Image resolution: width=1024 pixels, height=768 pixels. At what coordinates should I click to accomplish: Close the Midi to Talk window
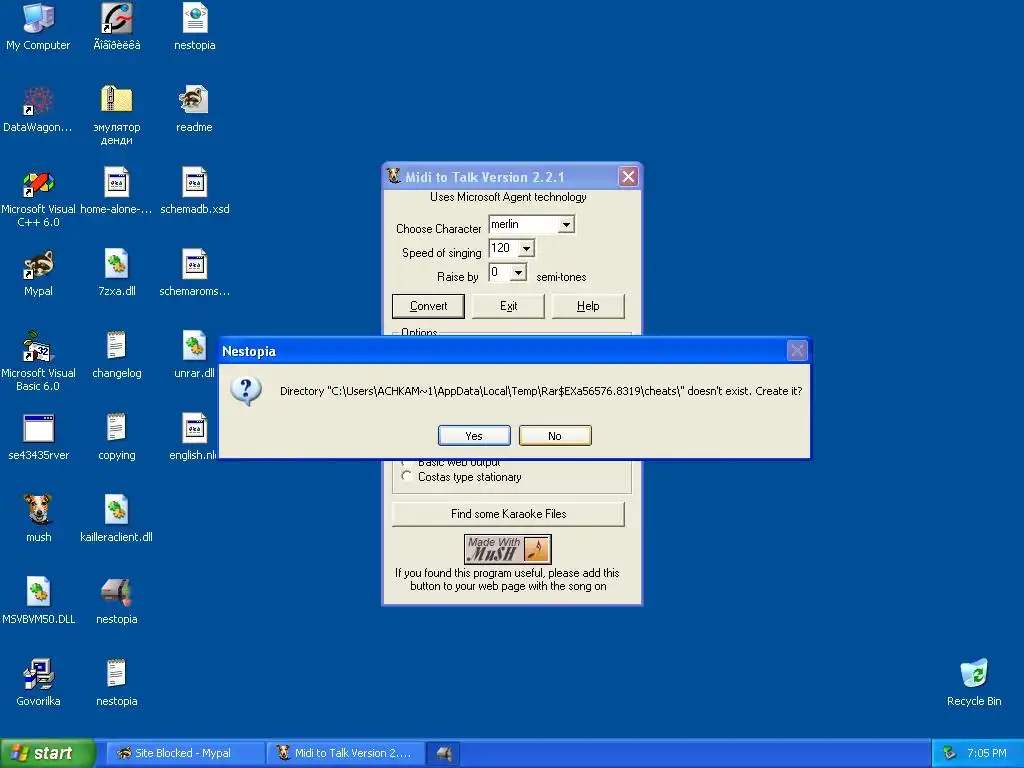point(628,176)
